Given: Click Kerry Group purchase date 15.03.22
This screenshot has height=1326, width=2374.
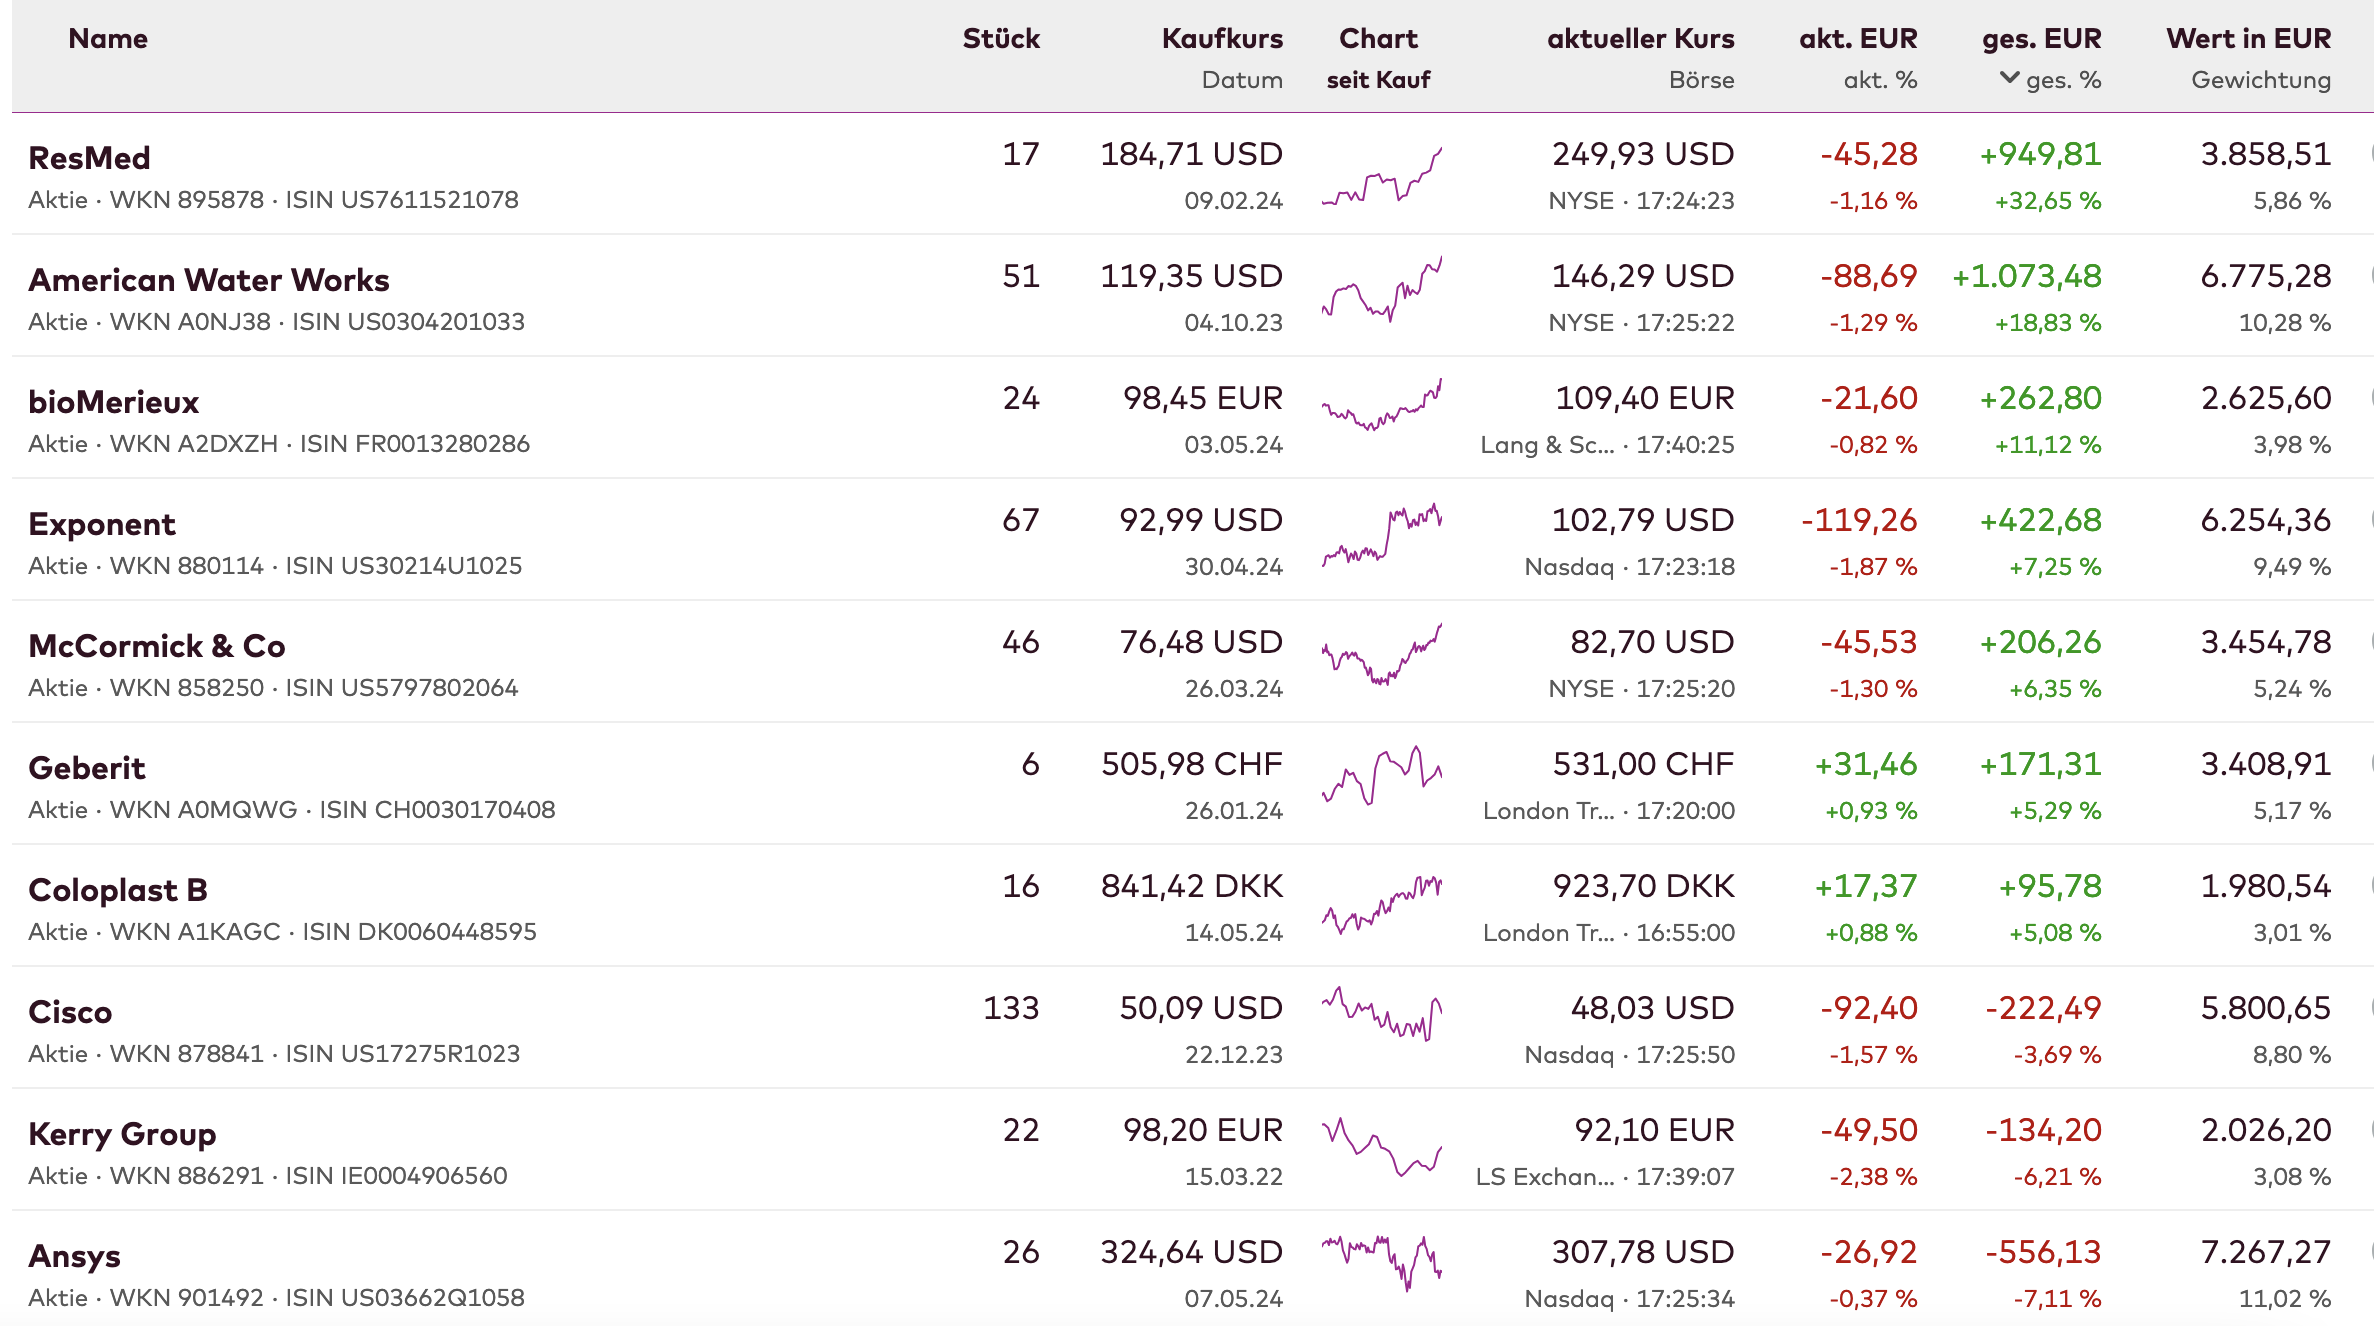Looking at the screenshot, I should point(1233,1176).
